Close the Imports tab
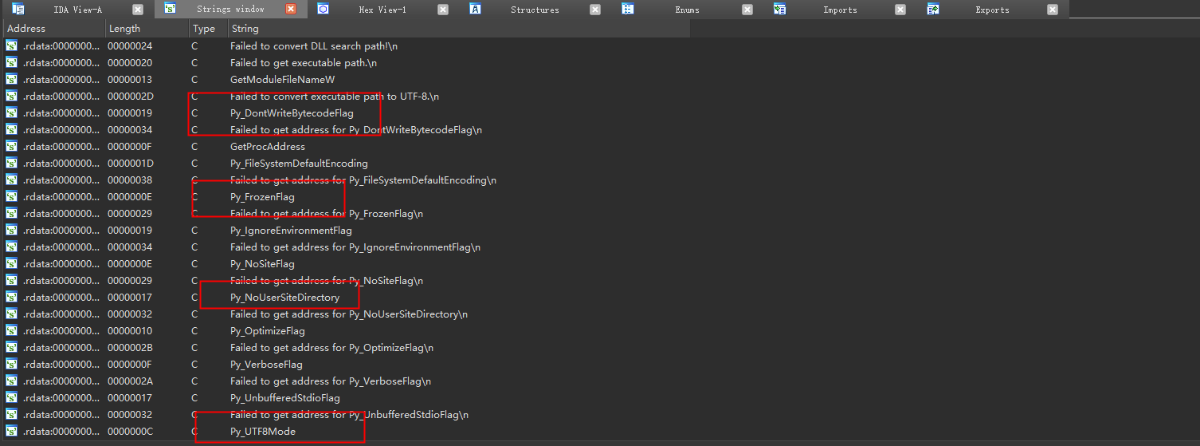Image resolution: width=1200 pixels, height=446 pixels. point(900,9)
